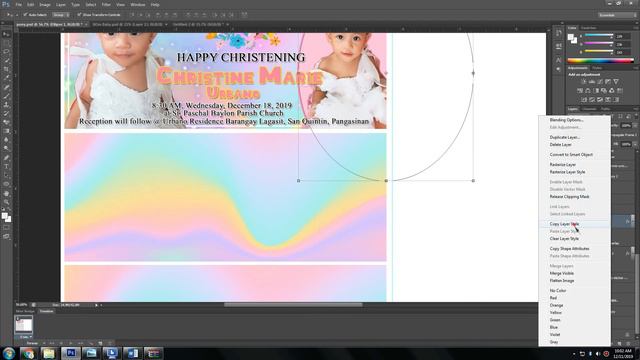
Task: Choose Blending Options from context menu
Action: (566, 120)
